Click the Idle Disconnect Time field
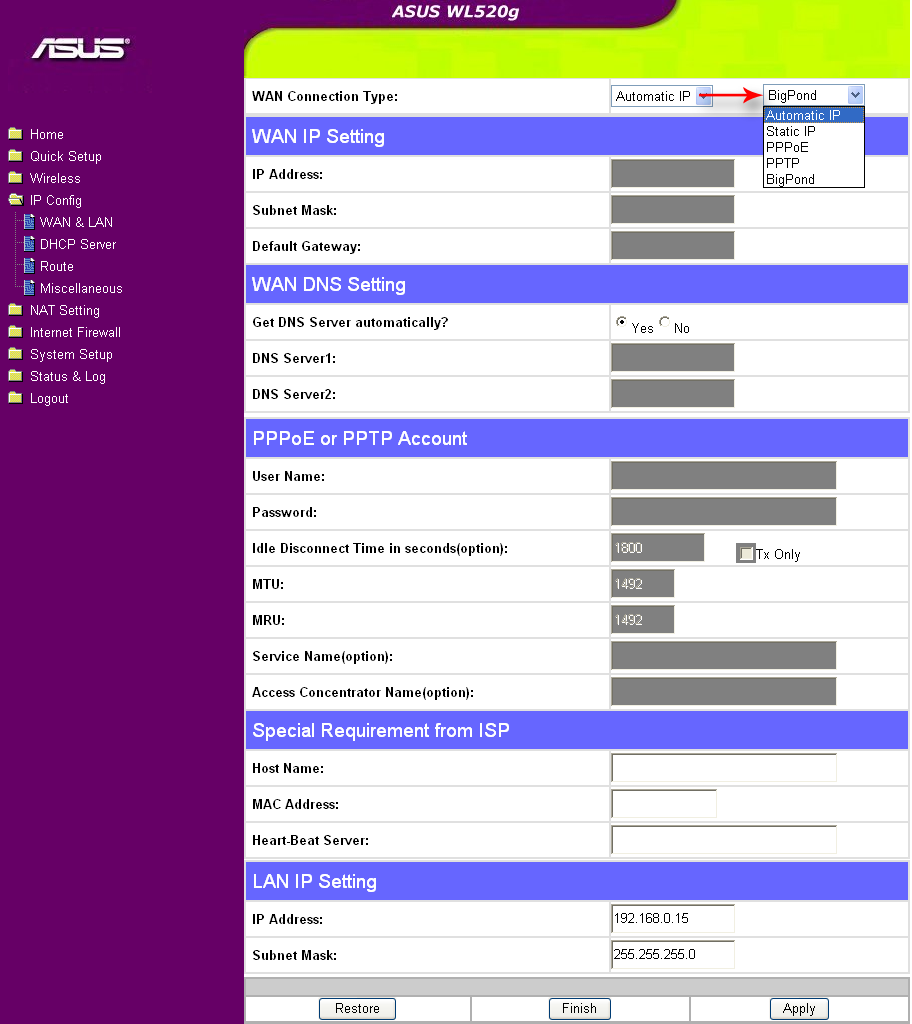The image size is (912, 1024). click(x=657, y=547)
